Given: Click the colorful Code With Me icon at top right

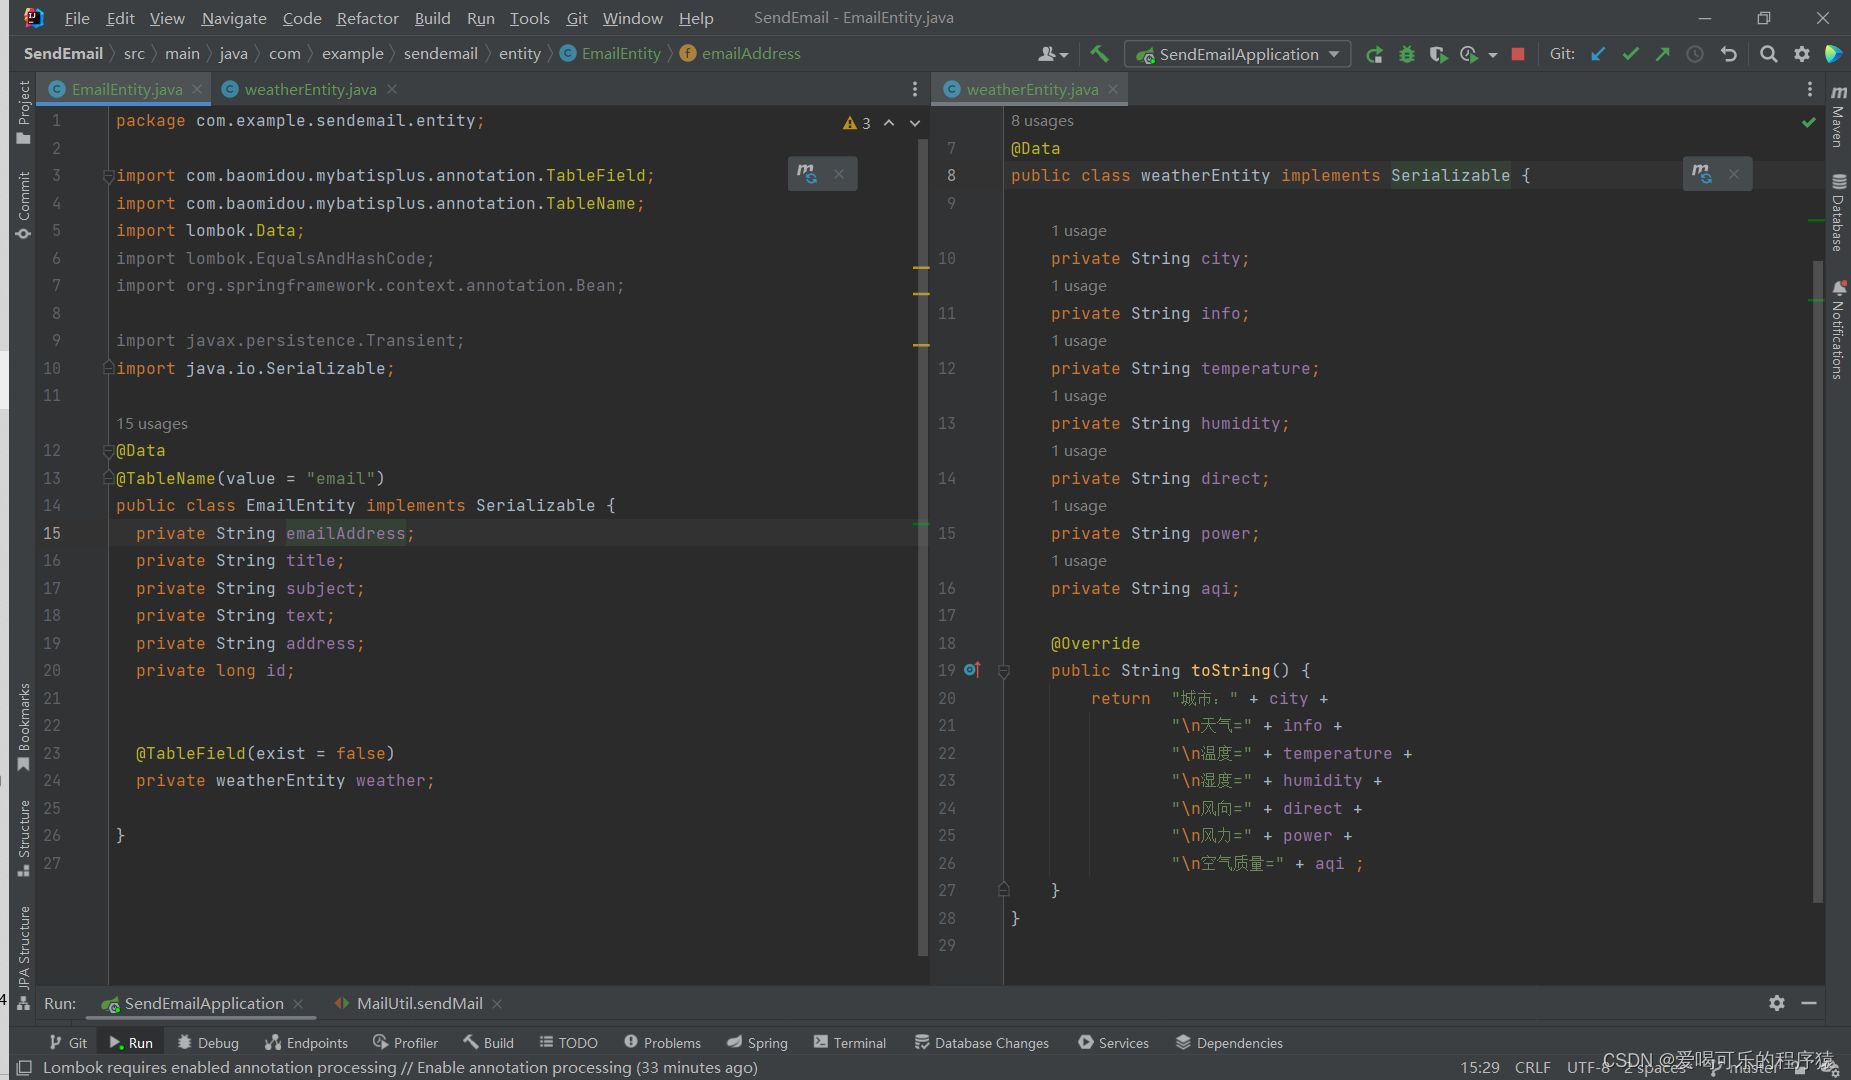Looking at the screenshot, I should coord(1833,54).
